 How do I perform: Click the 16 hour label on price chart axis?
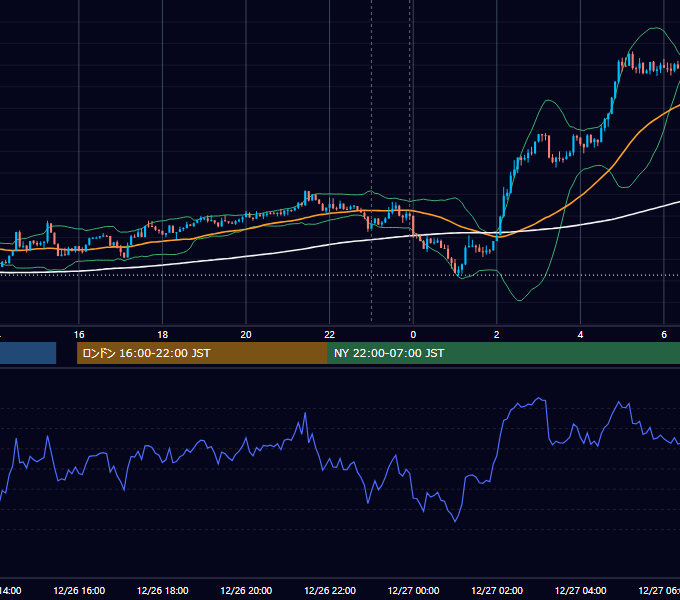coord(79,335)
